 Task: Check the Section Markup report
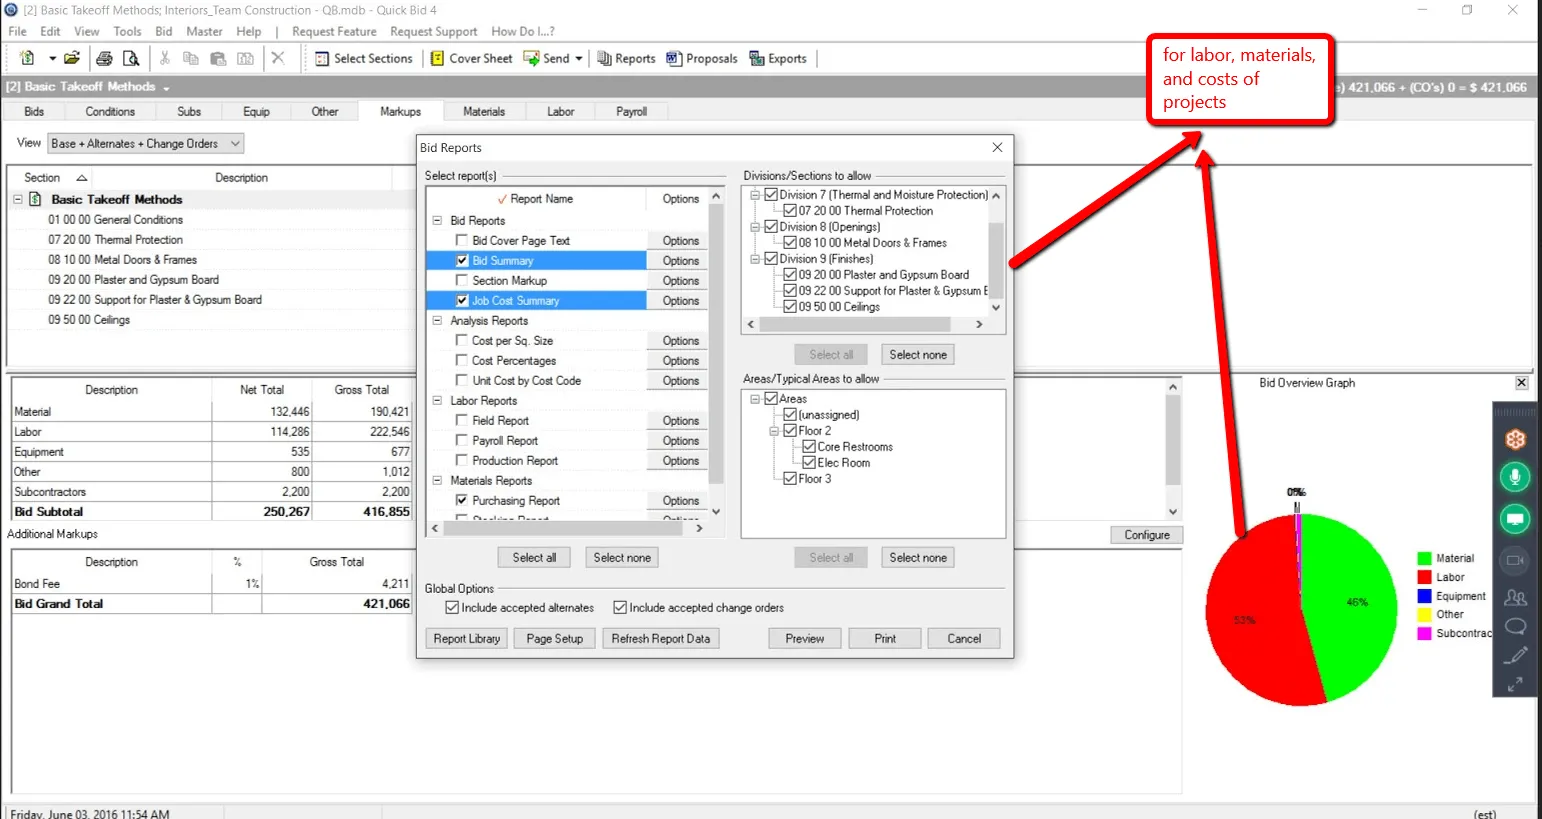tap(462, 280)
